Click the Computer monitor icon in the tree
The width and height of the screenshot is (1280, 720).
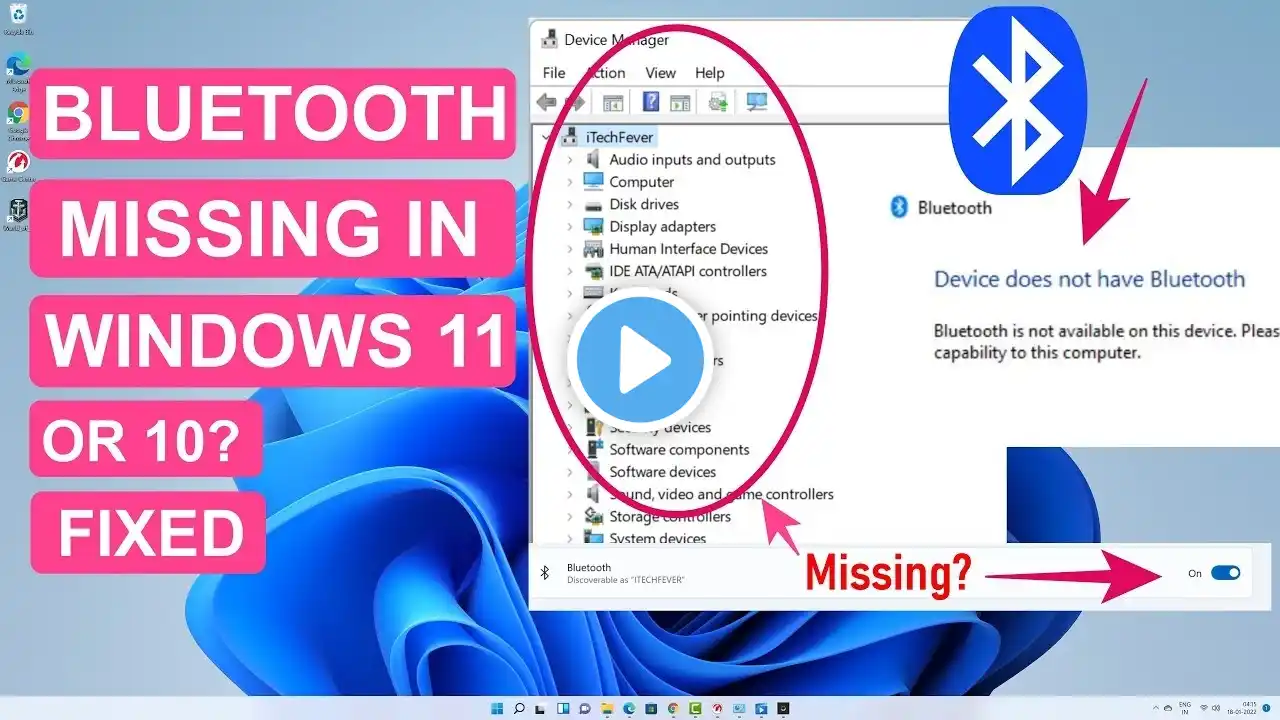[x=593, y=182]
